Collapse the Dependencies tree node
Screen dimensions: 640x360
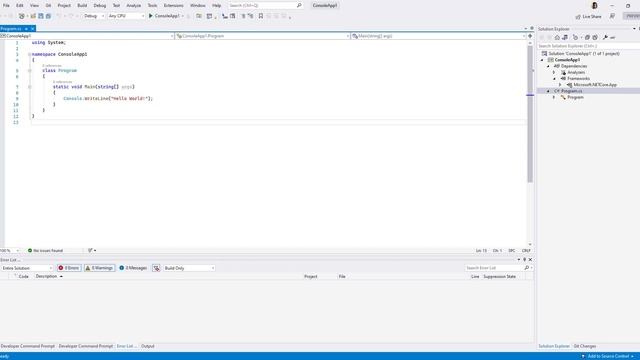tap(548, 66)
